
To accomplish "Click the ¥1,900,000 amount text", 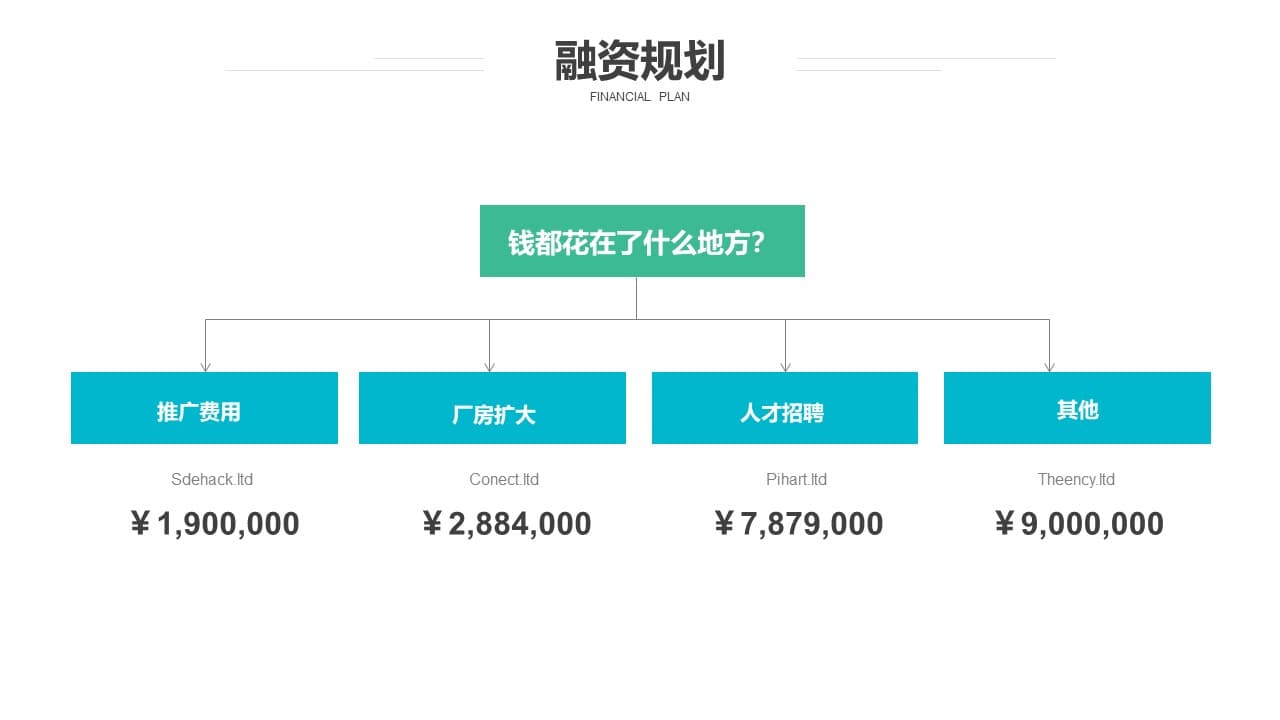I will click(214, 524).
